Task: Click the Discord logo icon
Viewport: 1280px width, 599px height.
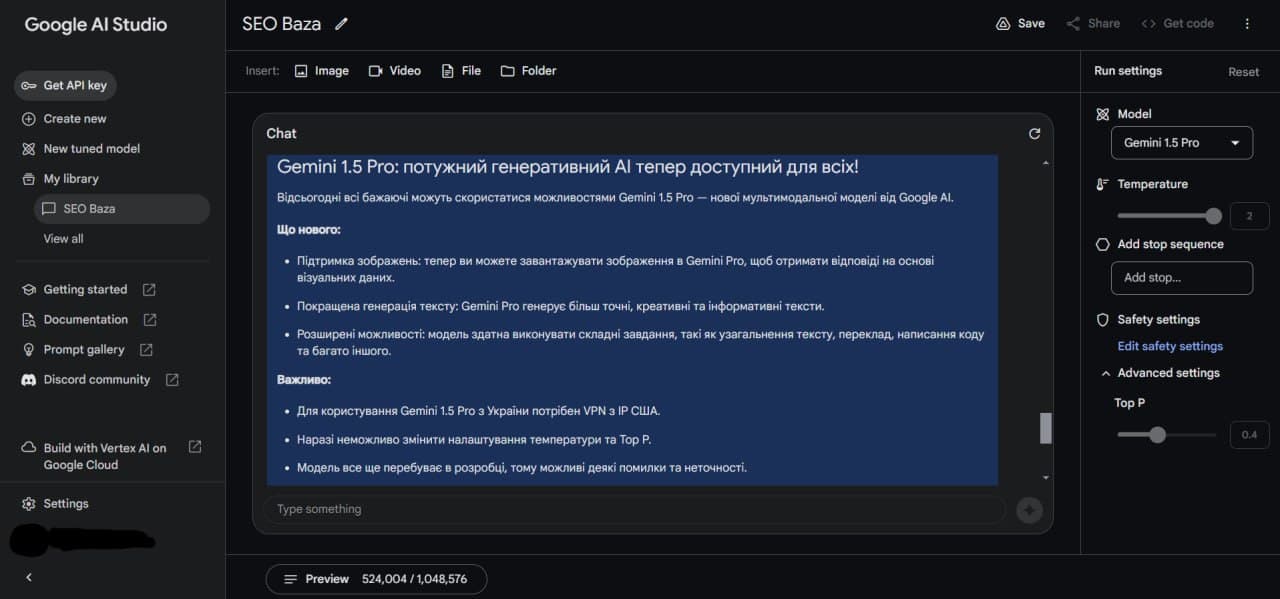Action: pyautogui.click(x=29, y=380)
